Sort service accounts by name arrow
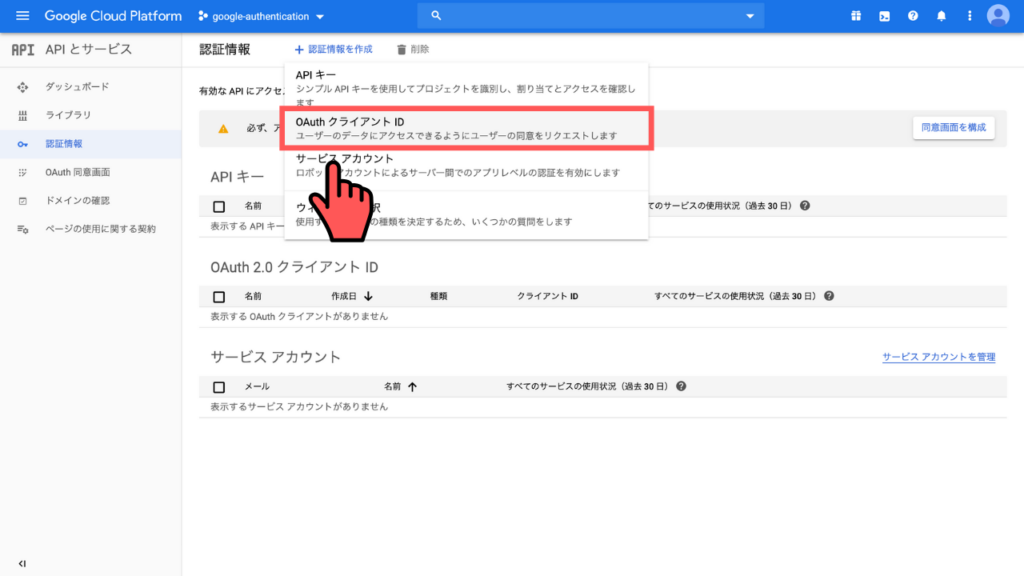 412,387
